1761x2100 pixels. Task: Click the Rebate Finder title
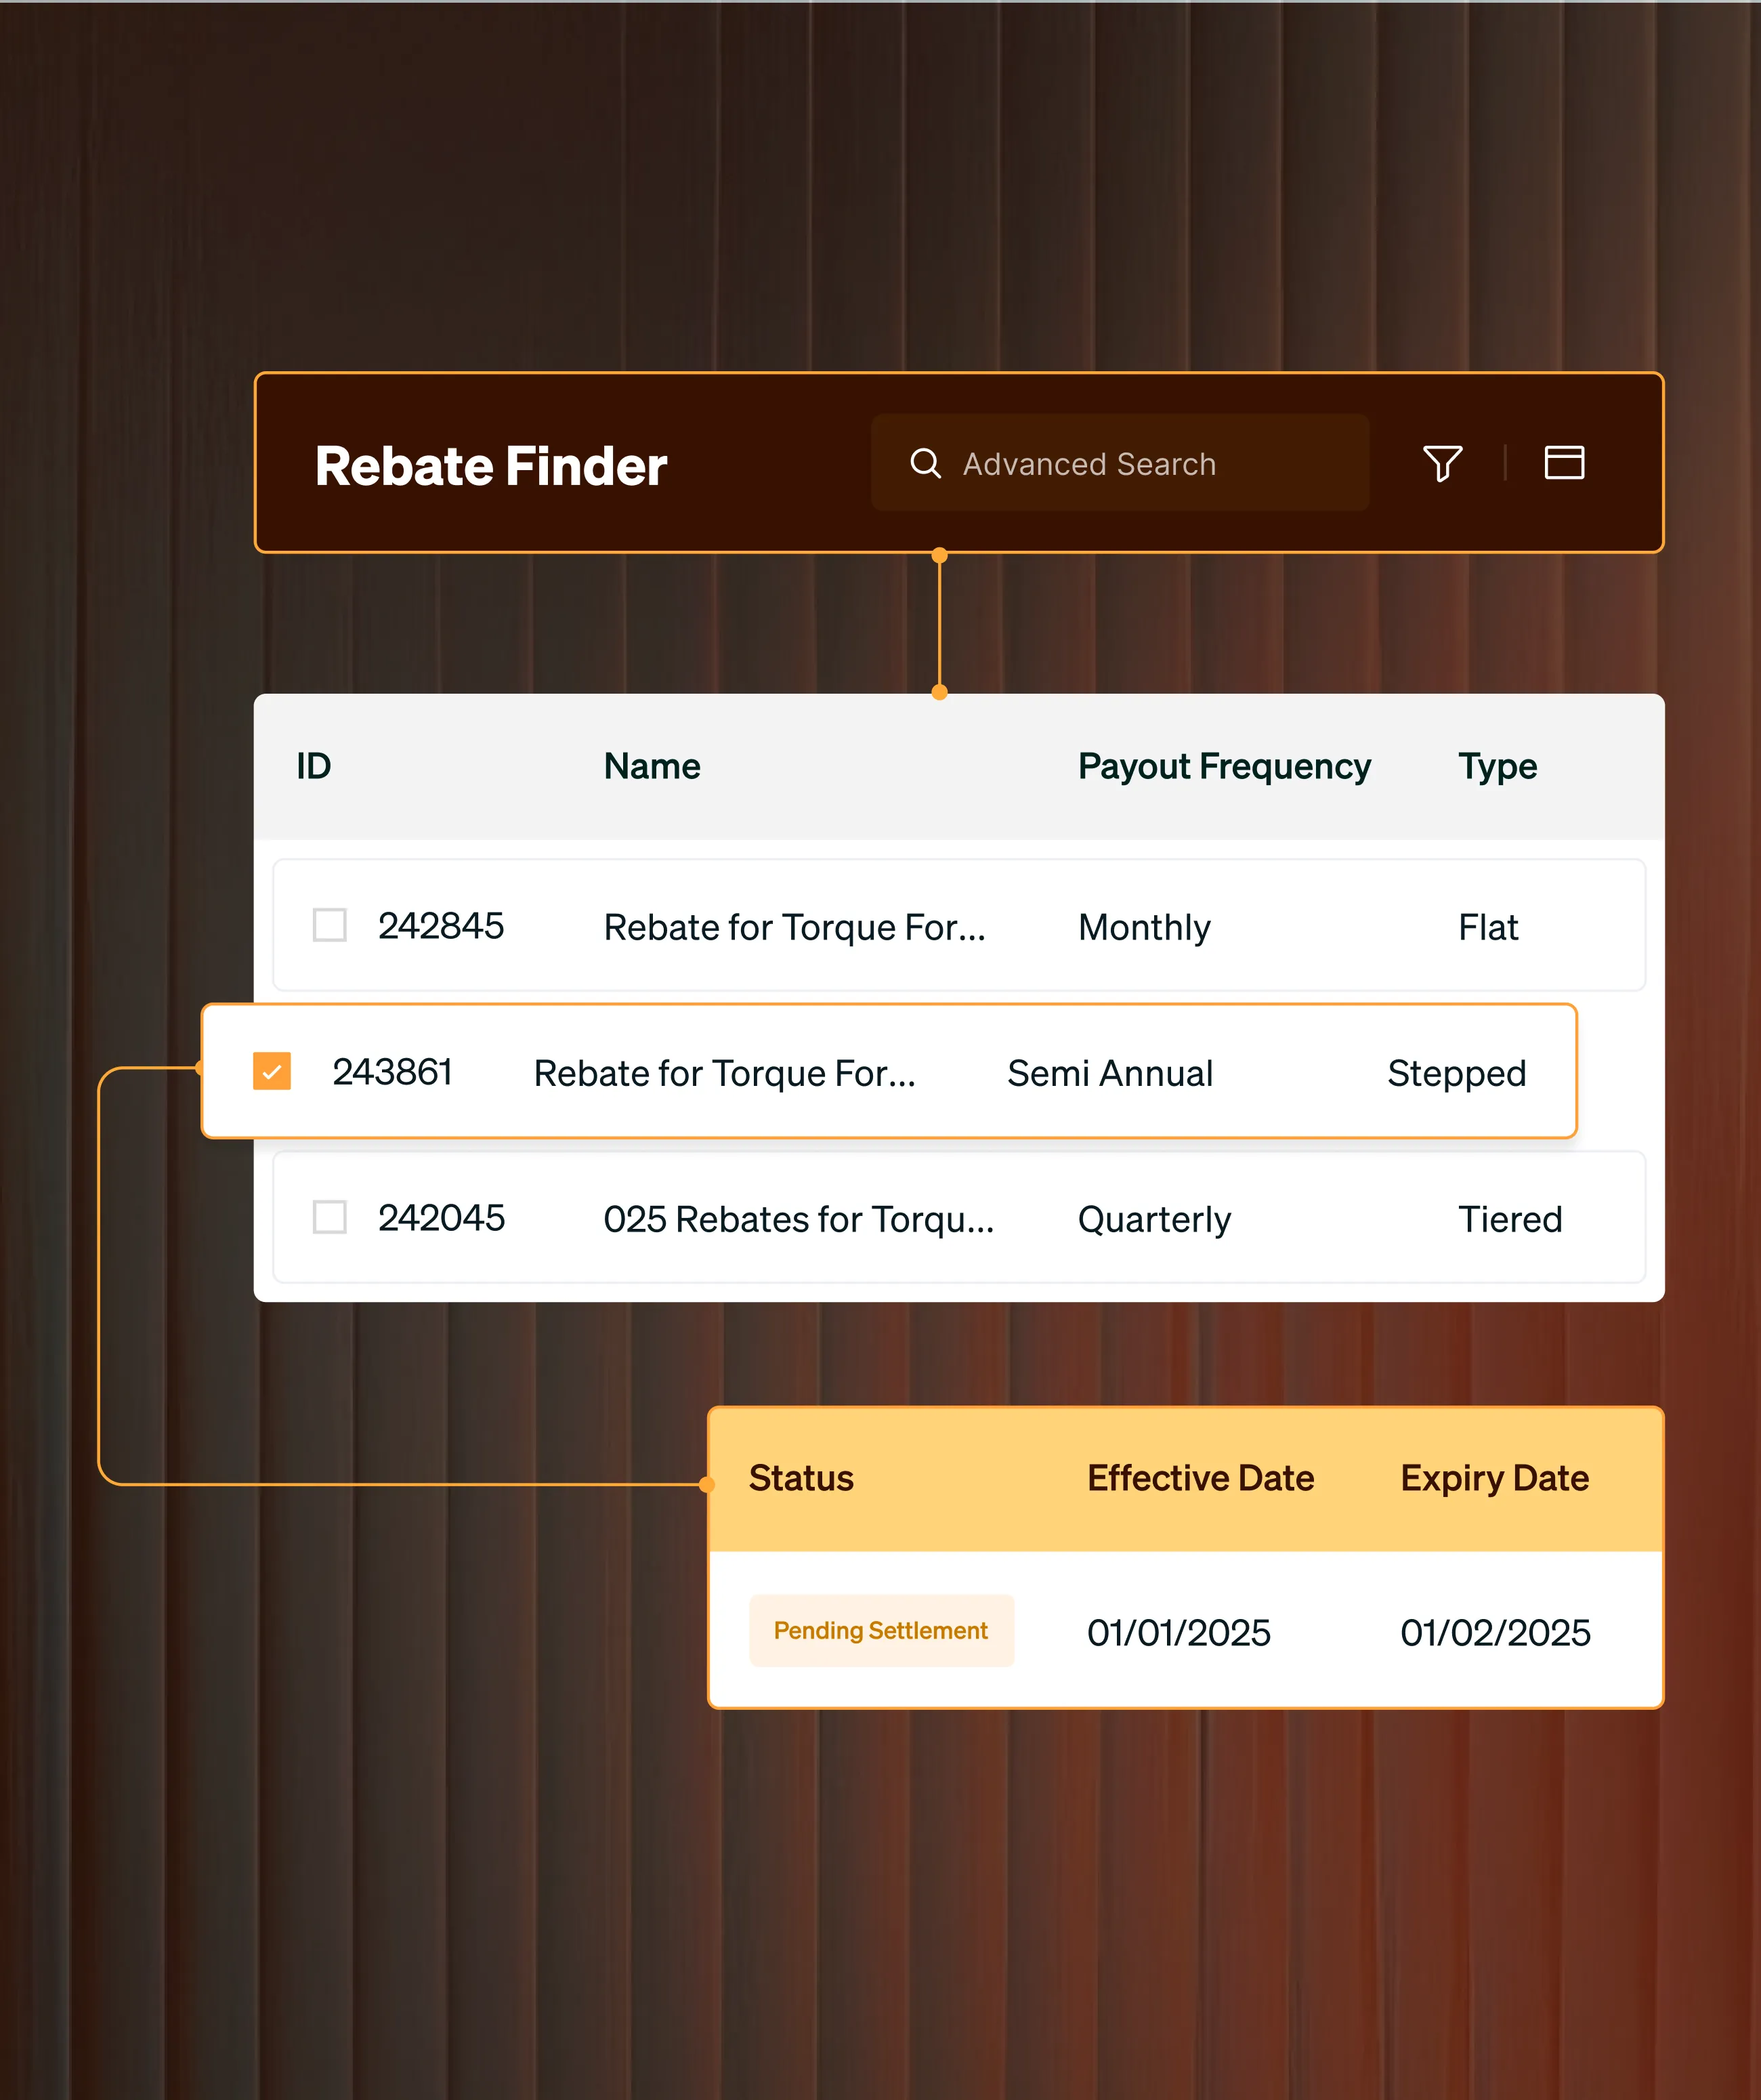coord(490,466)
